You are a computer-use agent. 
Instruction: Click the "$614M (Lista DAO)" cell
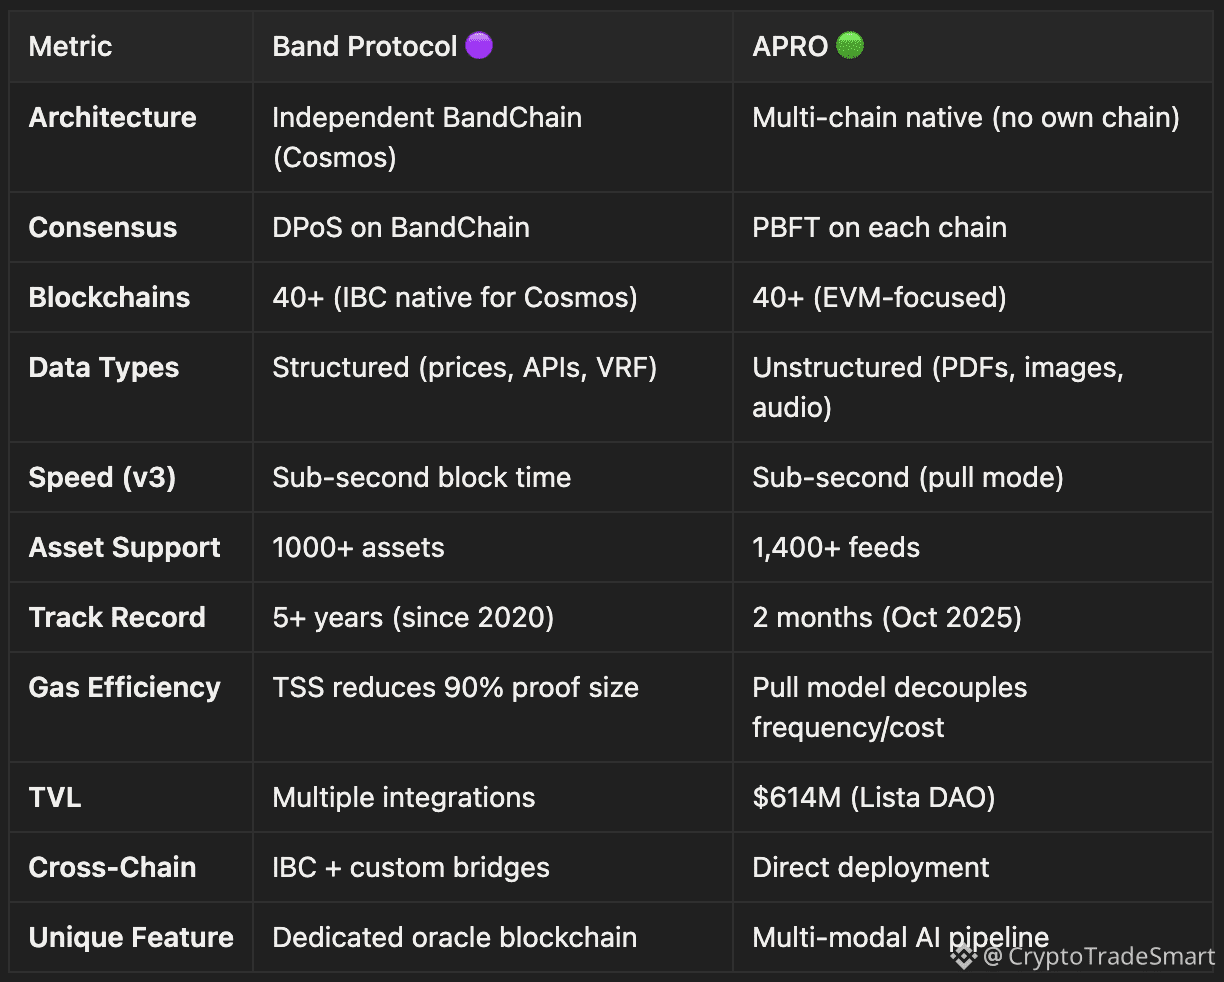tap(873, 797)
